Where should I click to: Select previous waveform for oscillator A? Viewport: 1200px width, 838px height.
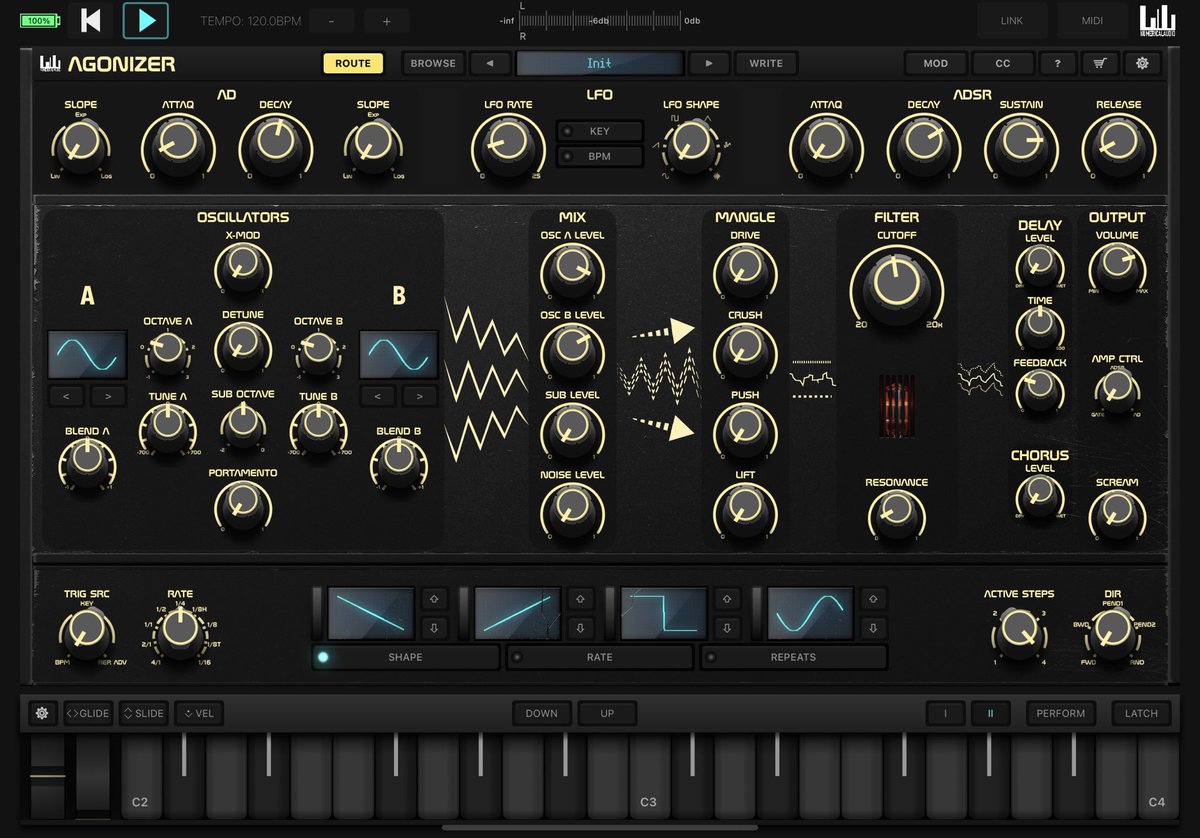coord(66,397)
